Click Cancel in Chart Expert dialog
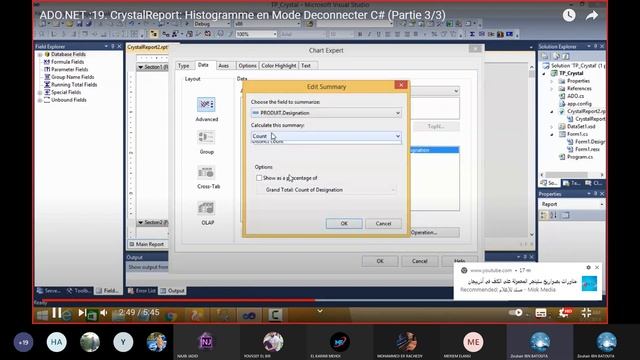640x360 pixels. (x=420, y=261)
